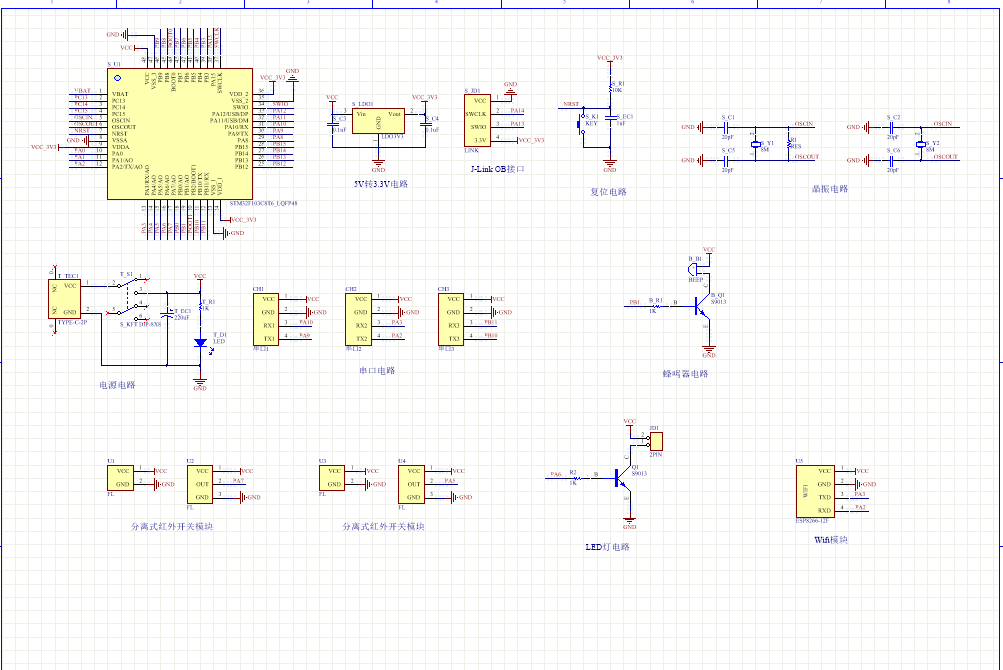
Task: Select the U2 infrared switch module
Action: click(x=199, y=483)
